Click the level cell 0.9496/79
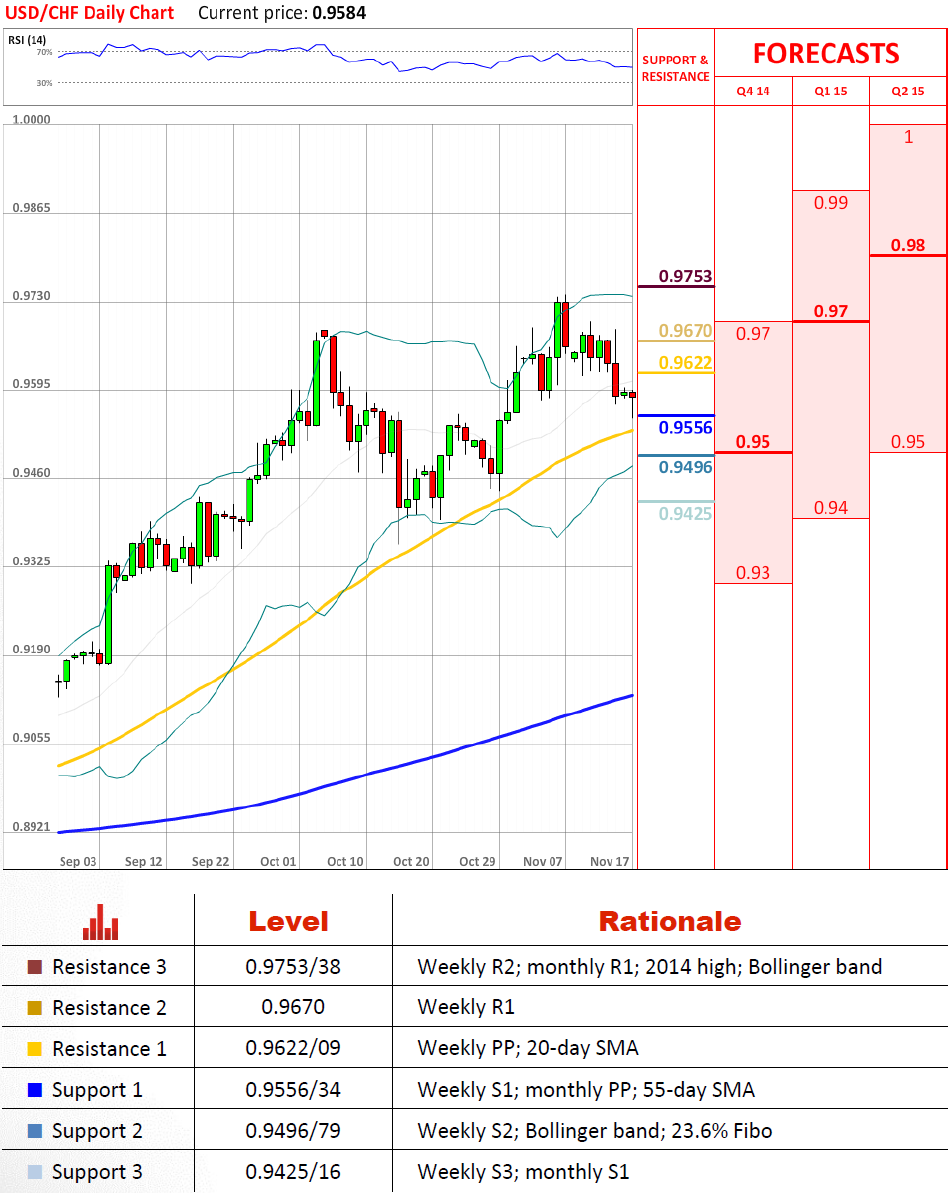 tap(293, 1131)
